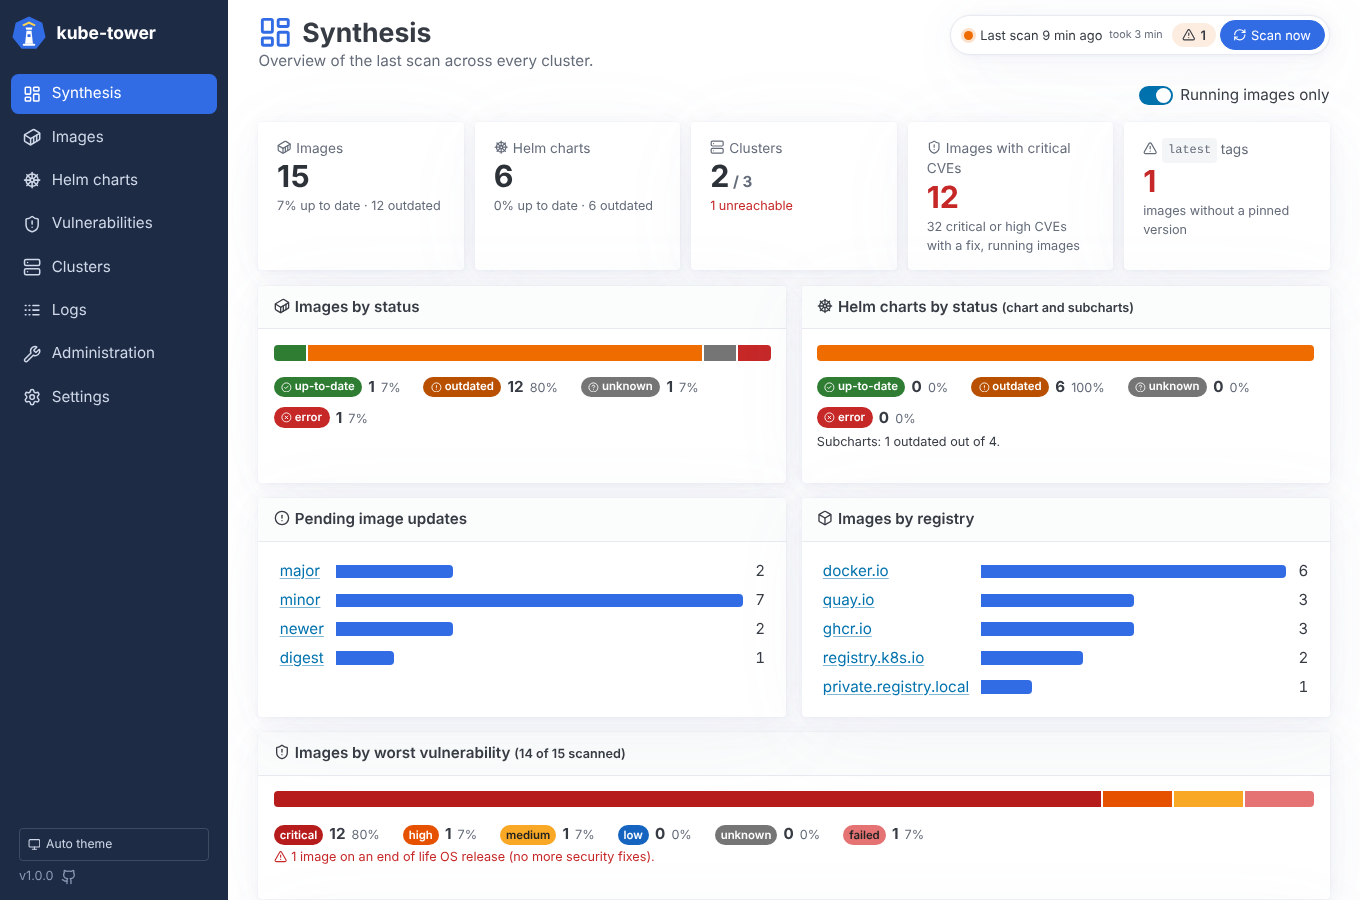Open the Images page from sidebar

(114, 137)
